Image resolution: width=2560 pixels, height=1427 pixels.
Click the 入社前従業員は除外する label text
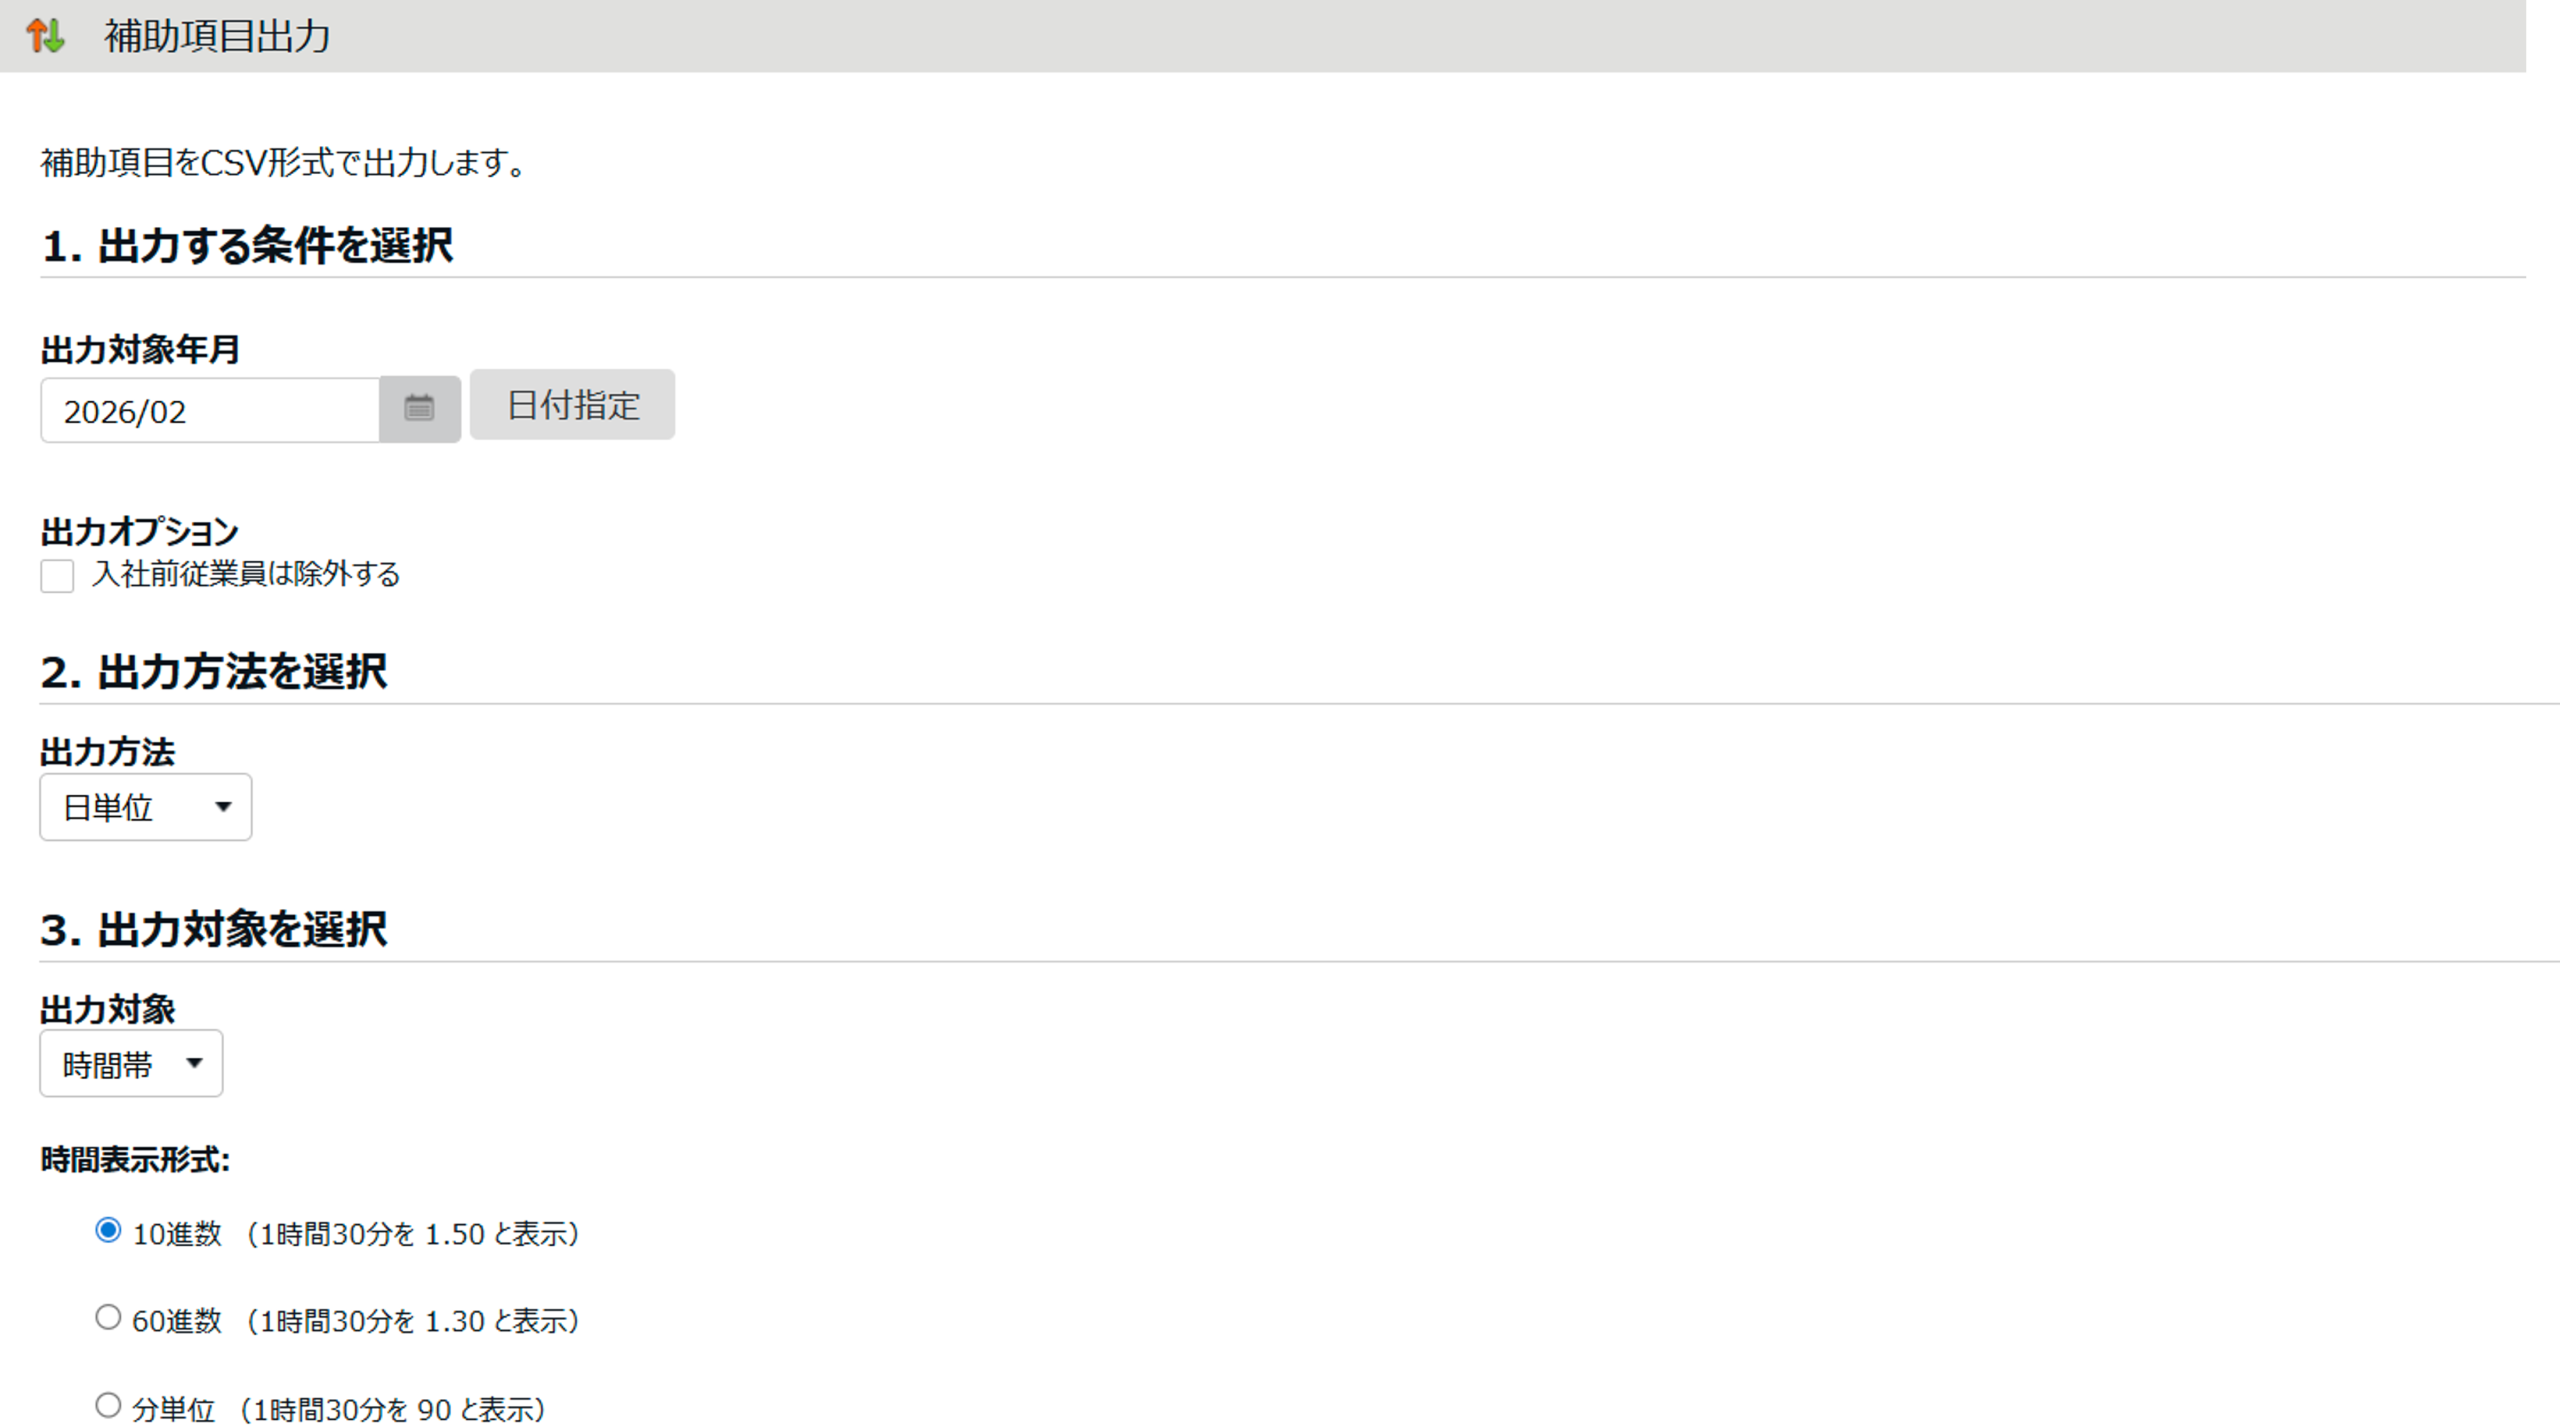(246, 574)
